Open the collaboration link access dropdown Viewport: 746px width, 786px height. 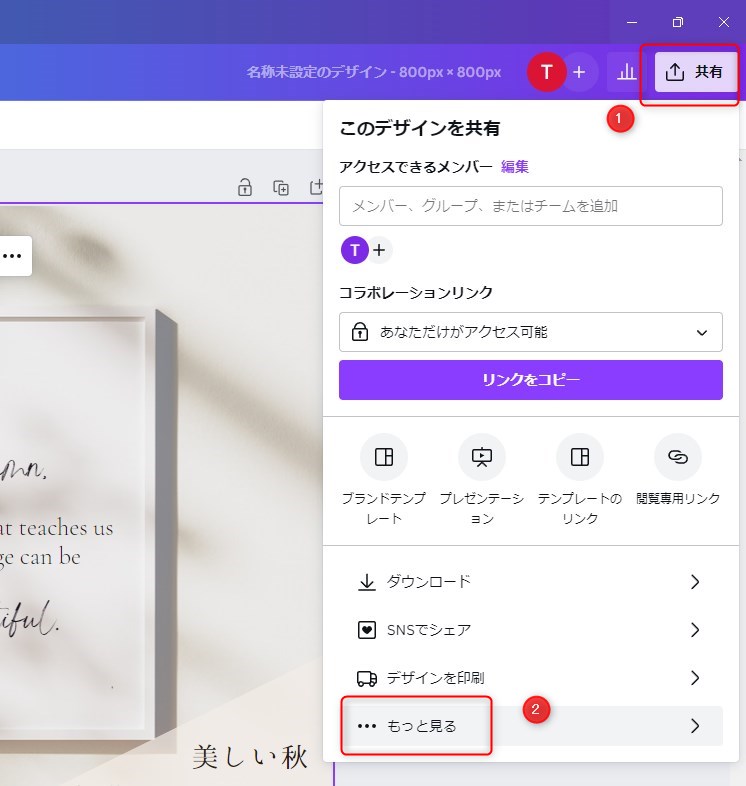[530, 332]
